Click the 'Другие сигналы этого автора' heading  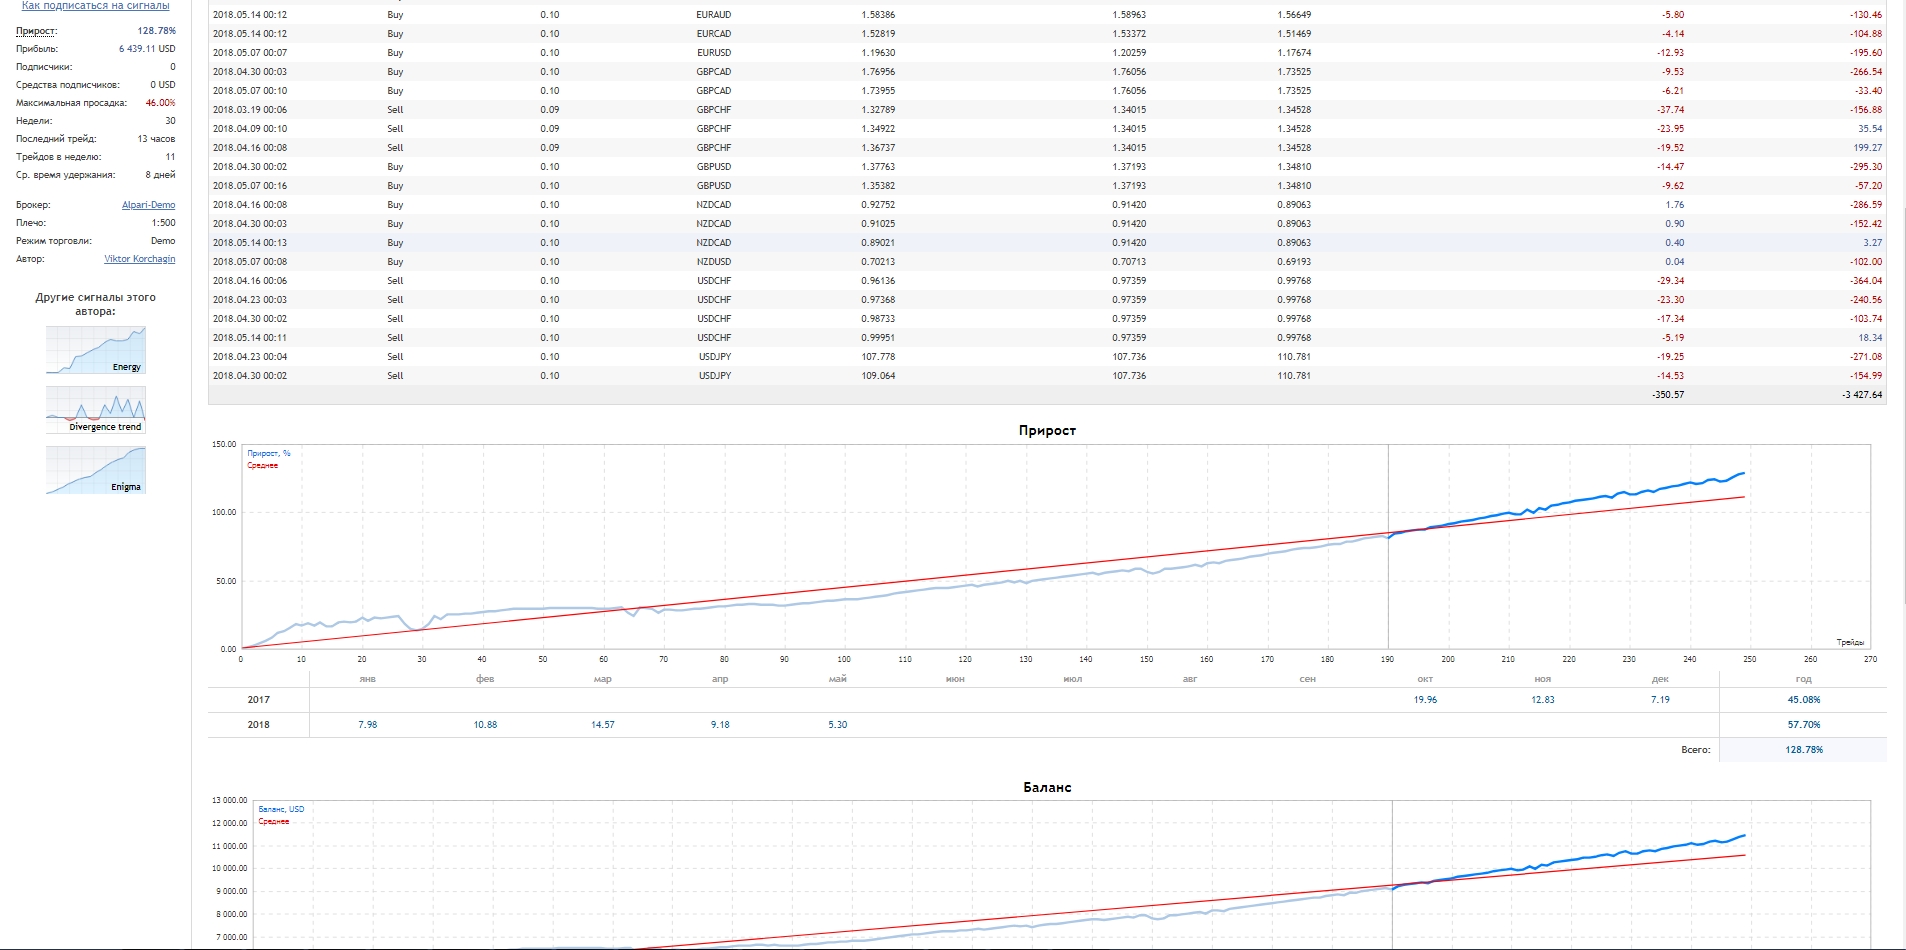click(96, 304)
